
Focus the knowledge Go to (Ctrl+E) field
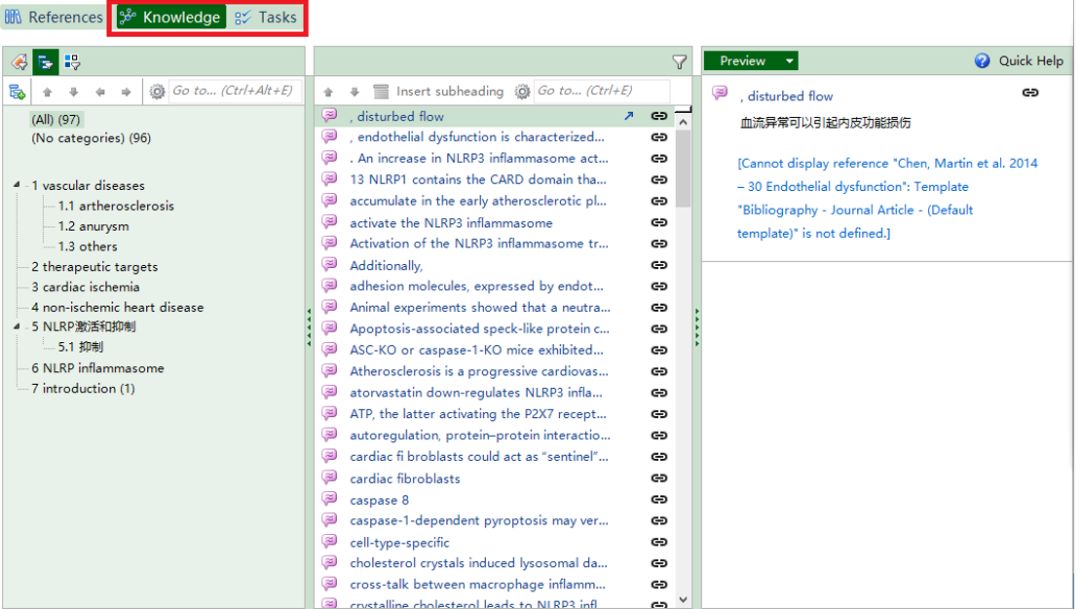tap(601, 91)
